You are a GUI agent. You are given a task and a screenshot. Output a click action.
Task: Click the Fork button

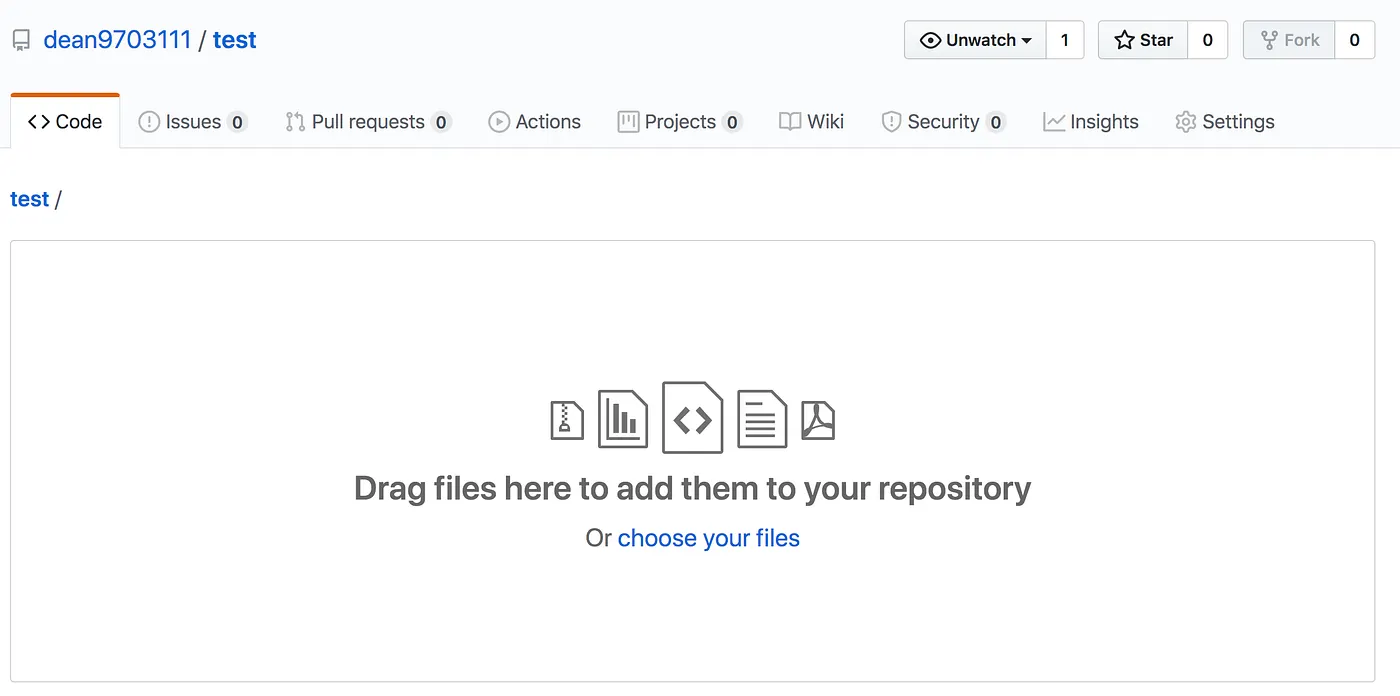coord(1289,40)
